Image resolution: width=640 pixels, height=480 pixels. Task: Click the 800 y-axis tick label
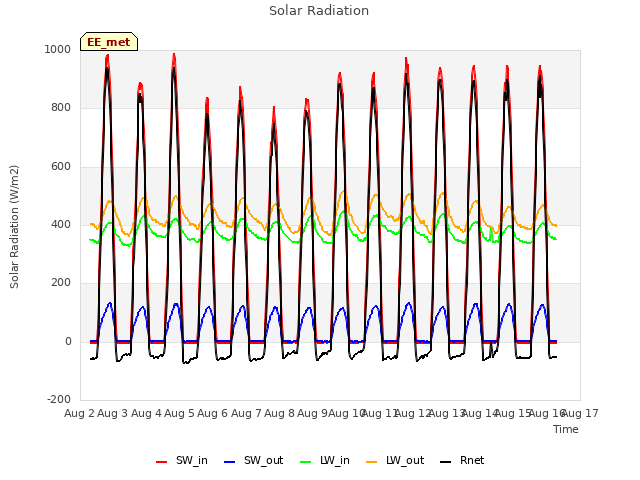(x=61, y=108)
